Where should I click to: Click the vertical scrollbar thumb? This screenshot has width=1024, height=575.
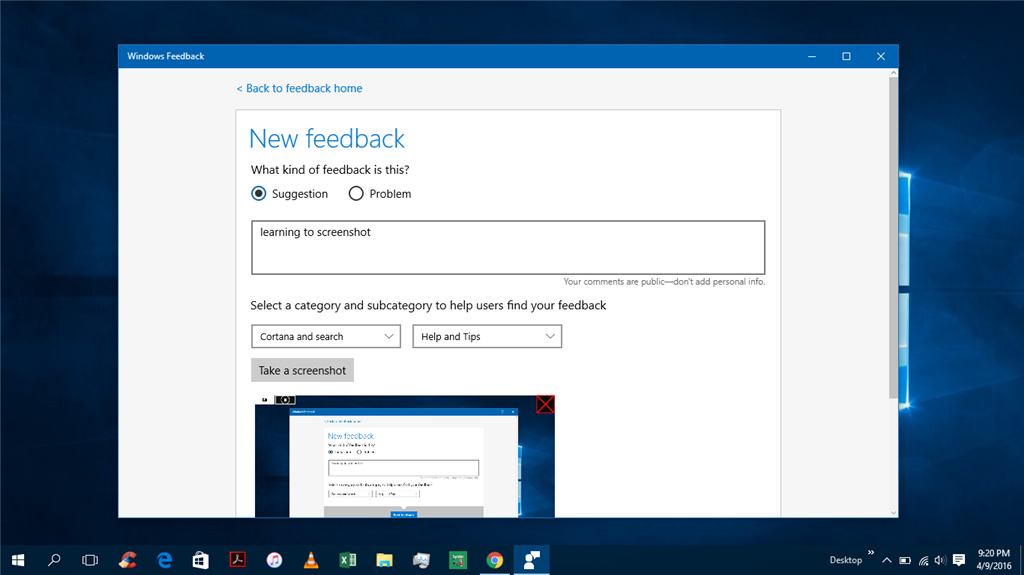tap(893, 238)
